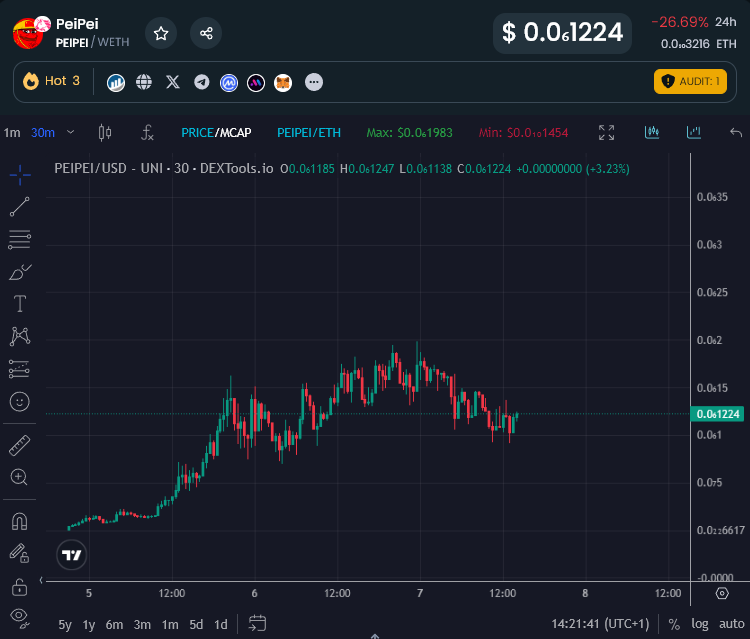This screenshot has height=639, width=750.
Task: Toggle magnet mode for drawings
Action: (19, 521)
